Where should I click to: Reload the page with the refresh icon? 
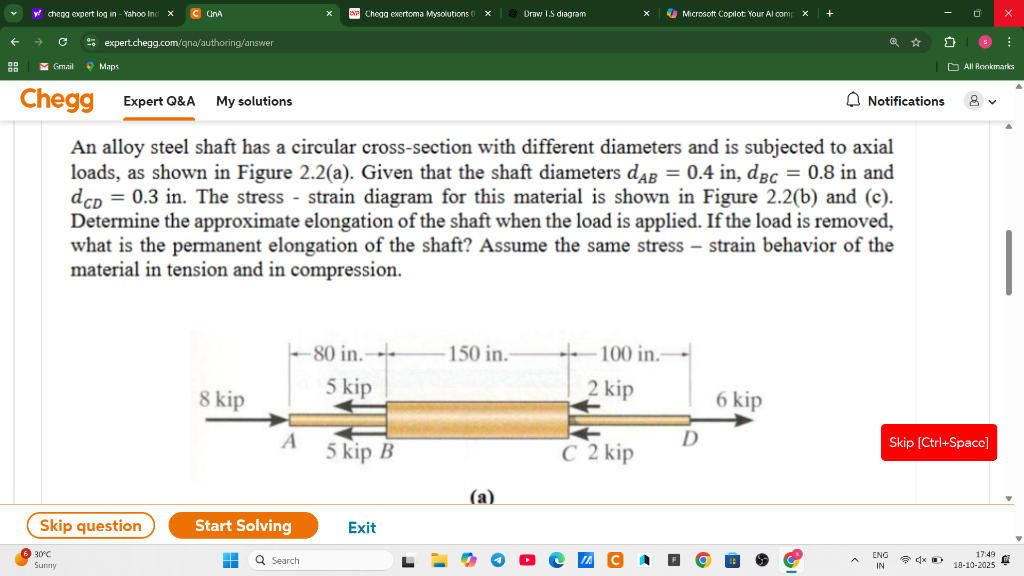(63, 42)
